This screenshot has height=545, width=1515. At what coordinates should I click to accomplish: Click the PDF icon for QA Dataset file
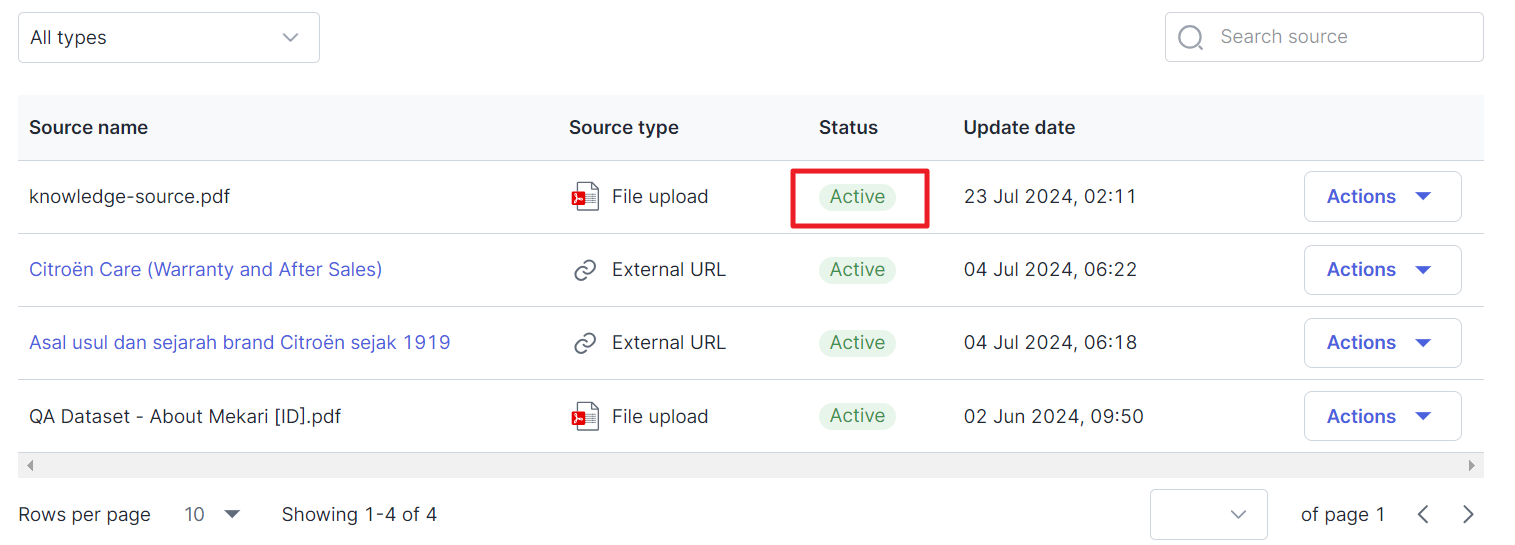pos(585,417)
